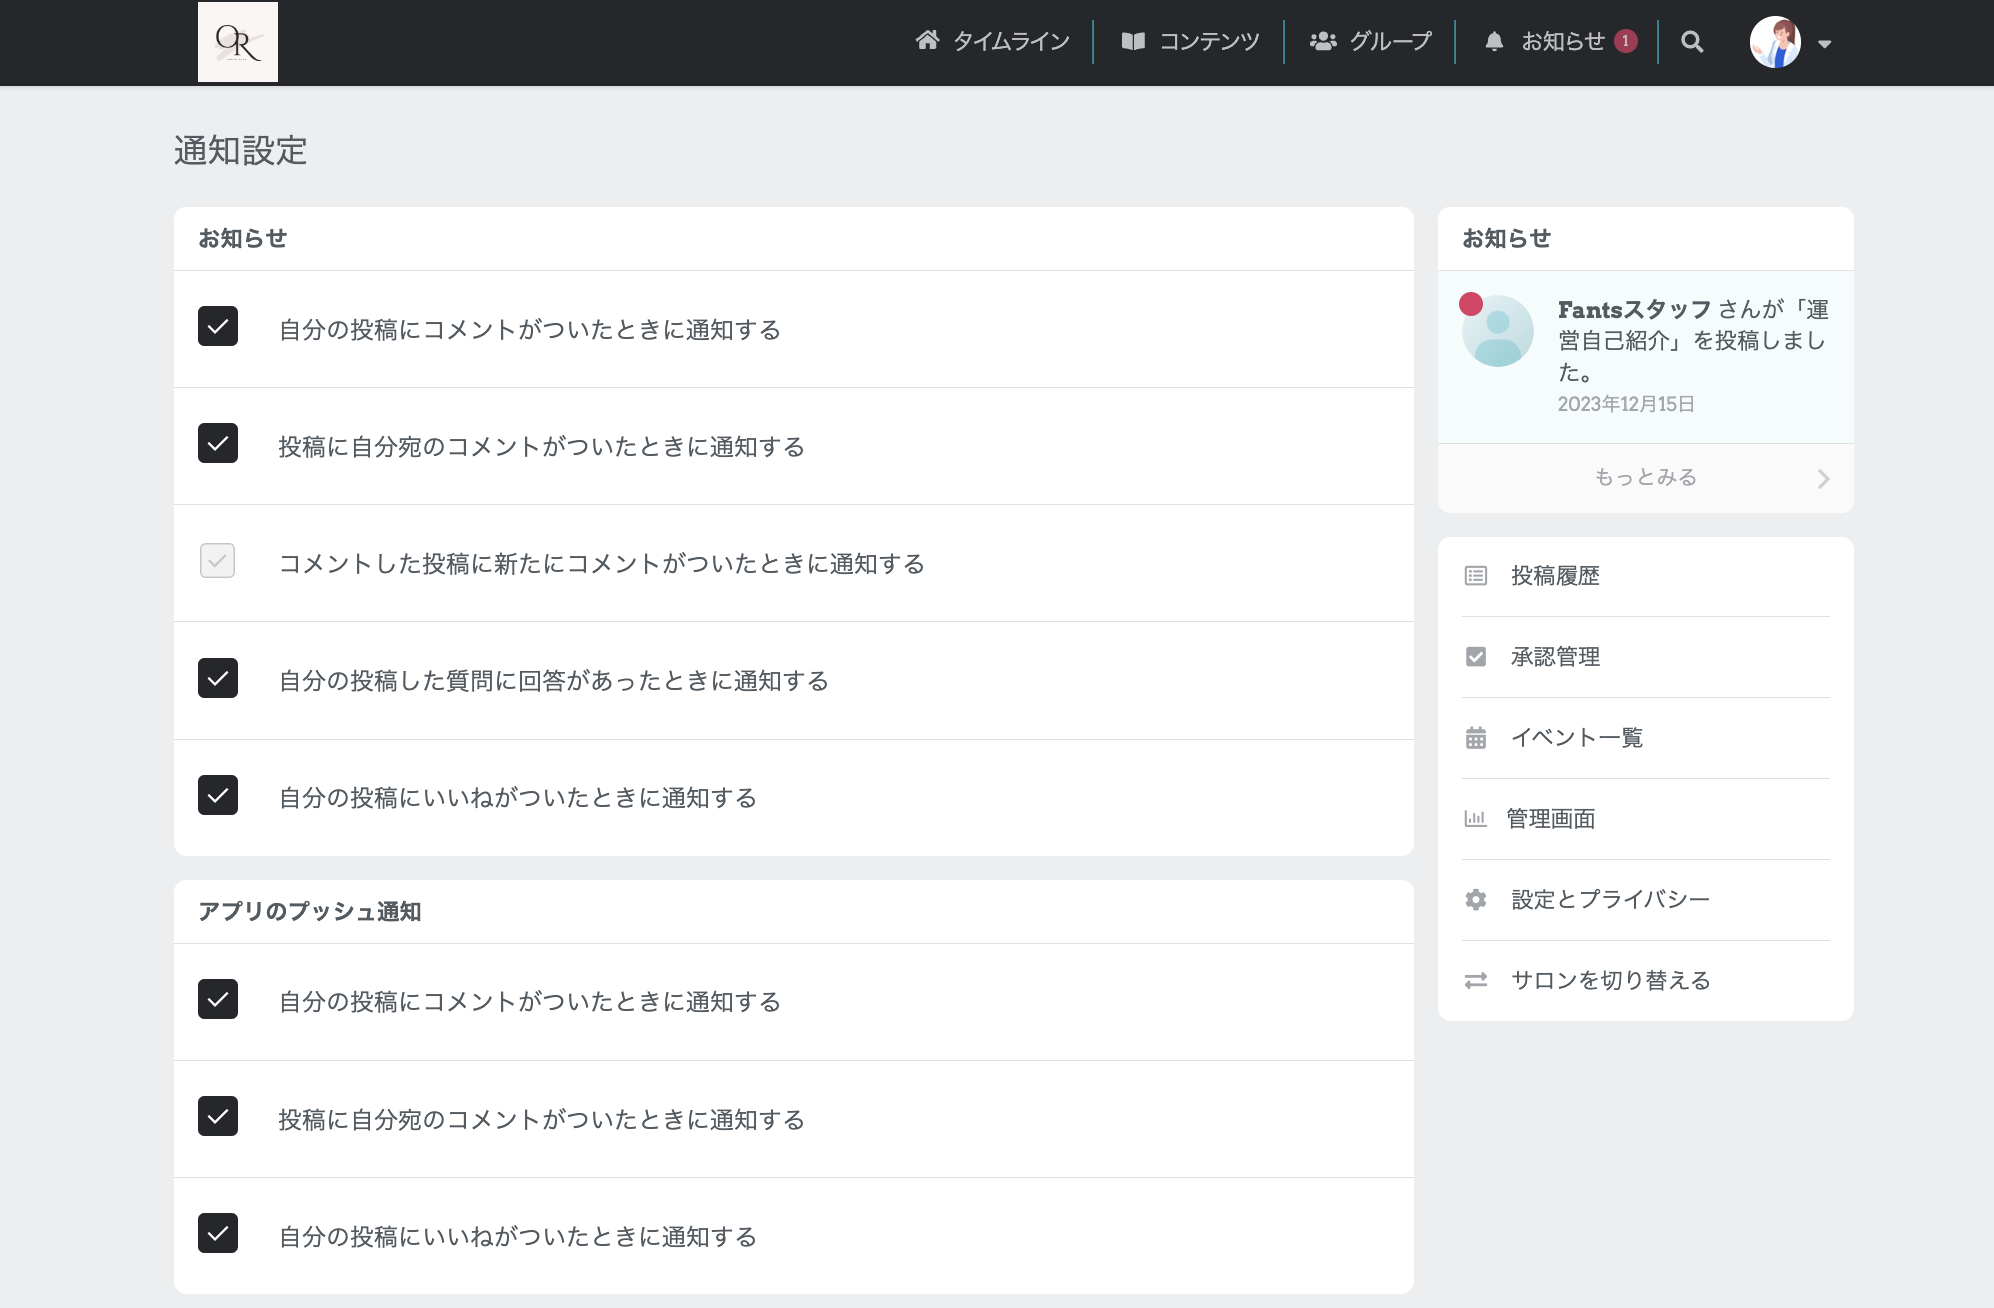Click the site logo in the top bar
1994x1308 pixels.
pyautogui.click(x=238, y=42)
